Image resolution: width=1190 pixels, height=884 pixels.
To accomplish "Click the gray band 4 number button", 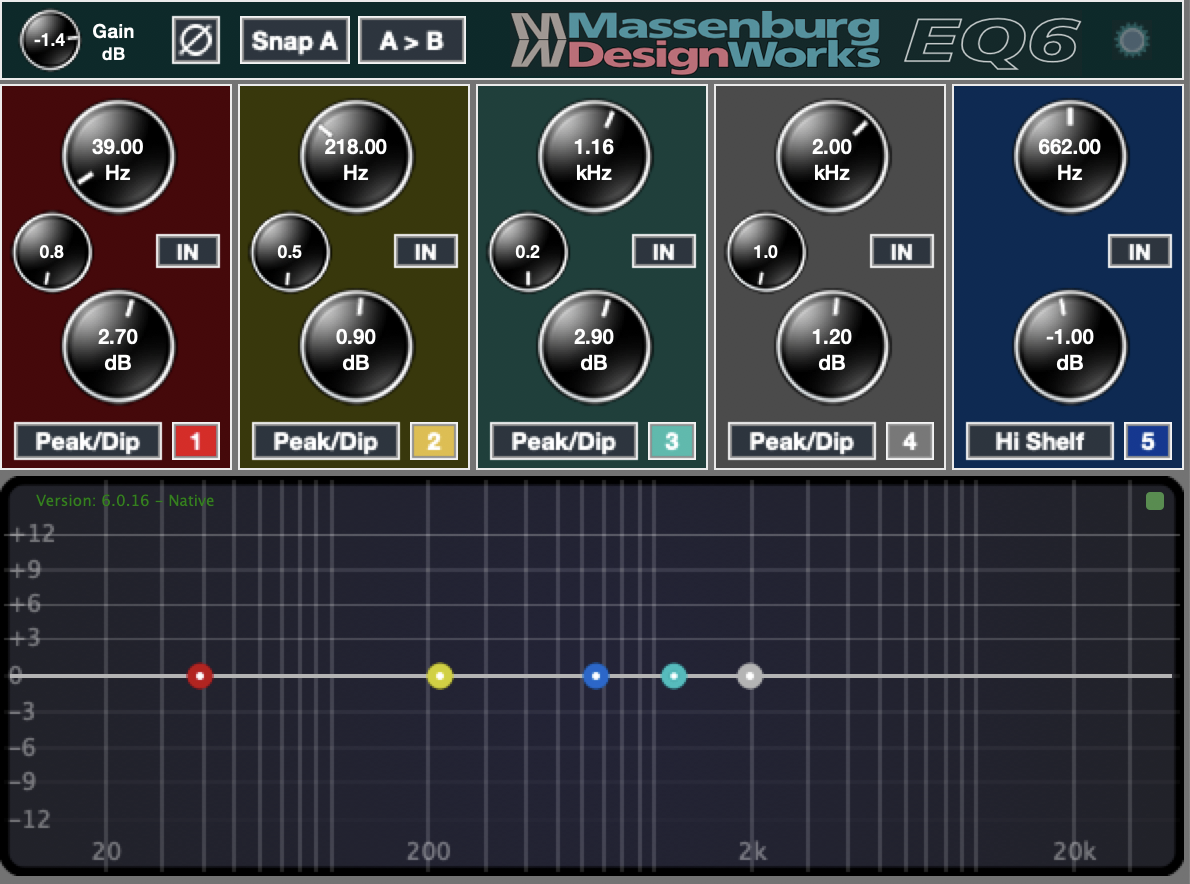I will coord(910,441).
